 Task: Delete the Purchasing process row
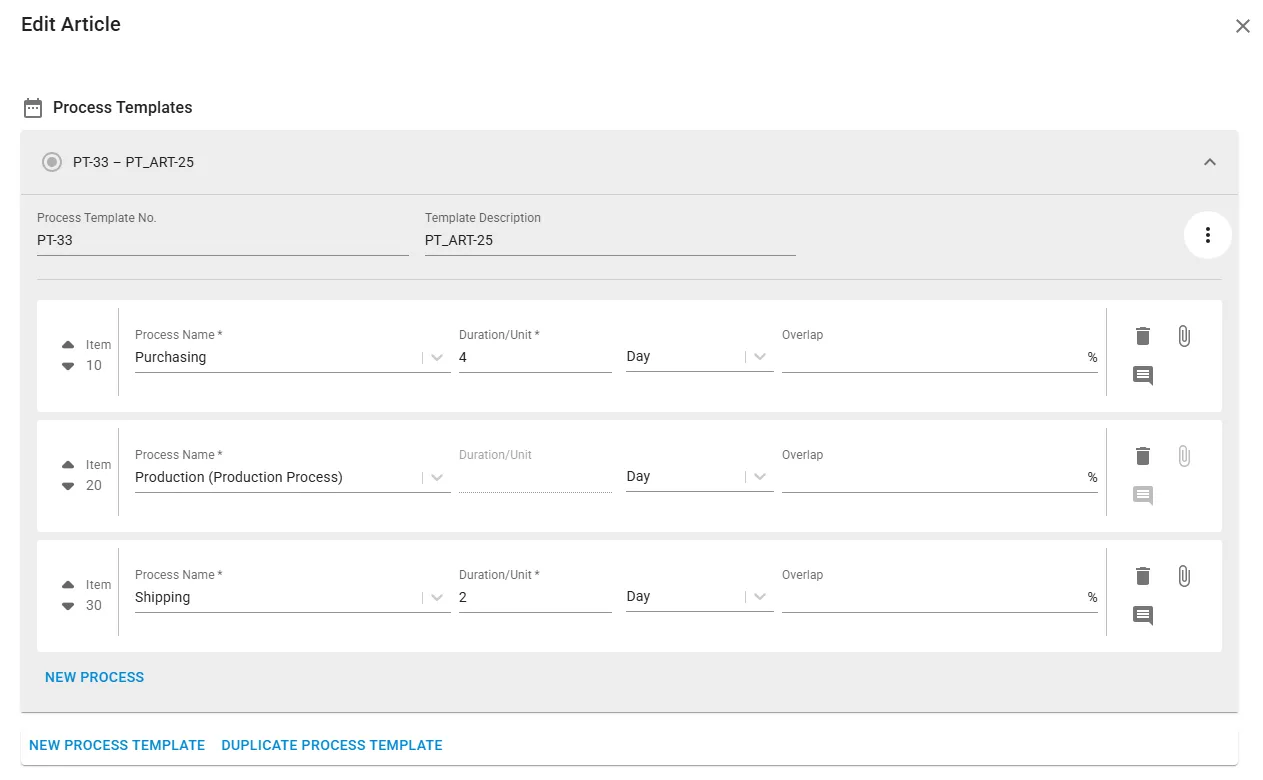tap(1143, 336)
